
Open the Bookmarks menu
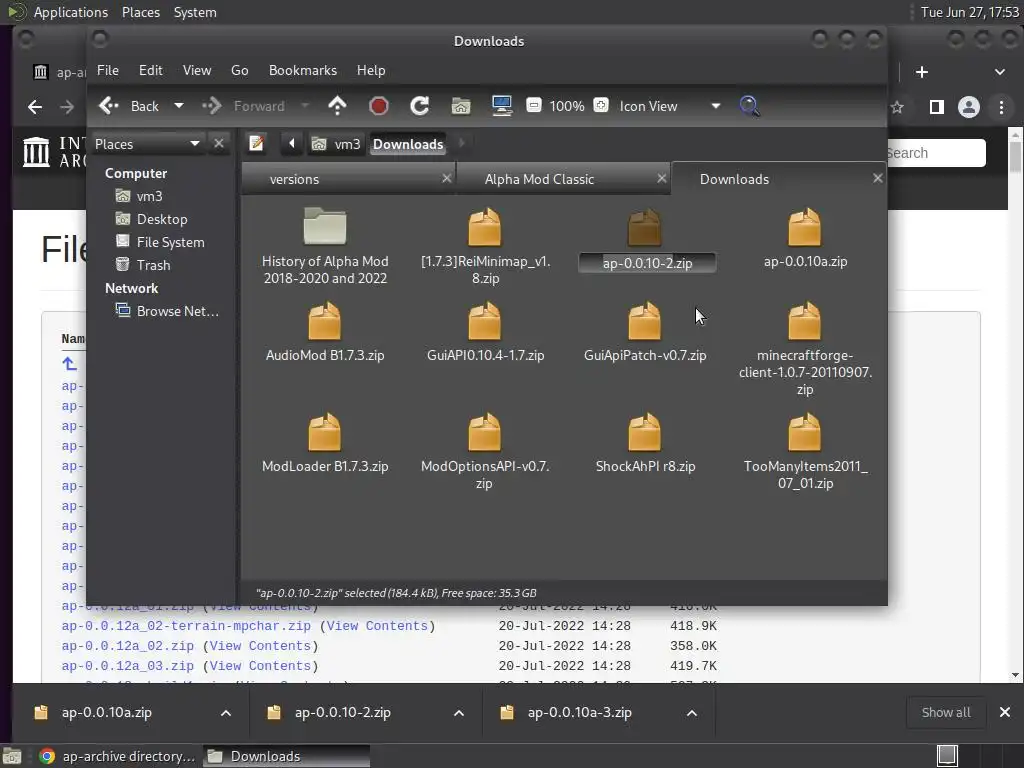(303, 70)
